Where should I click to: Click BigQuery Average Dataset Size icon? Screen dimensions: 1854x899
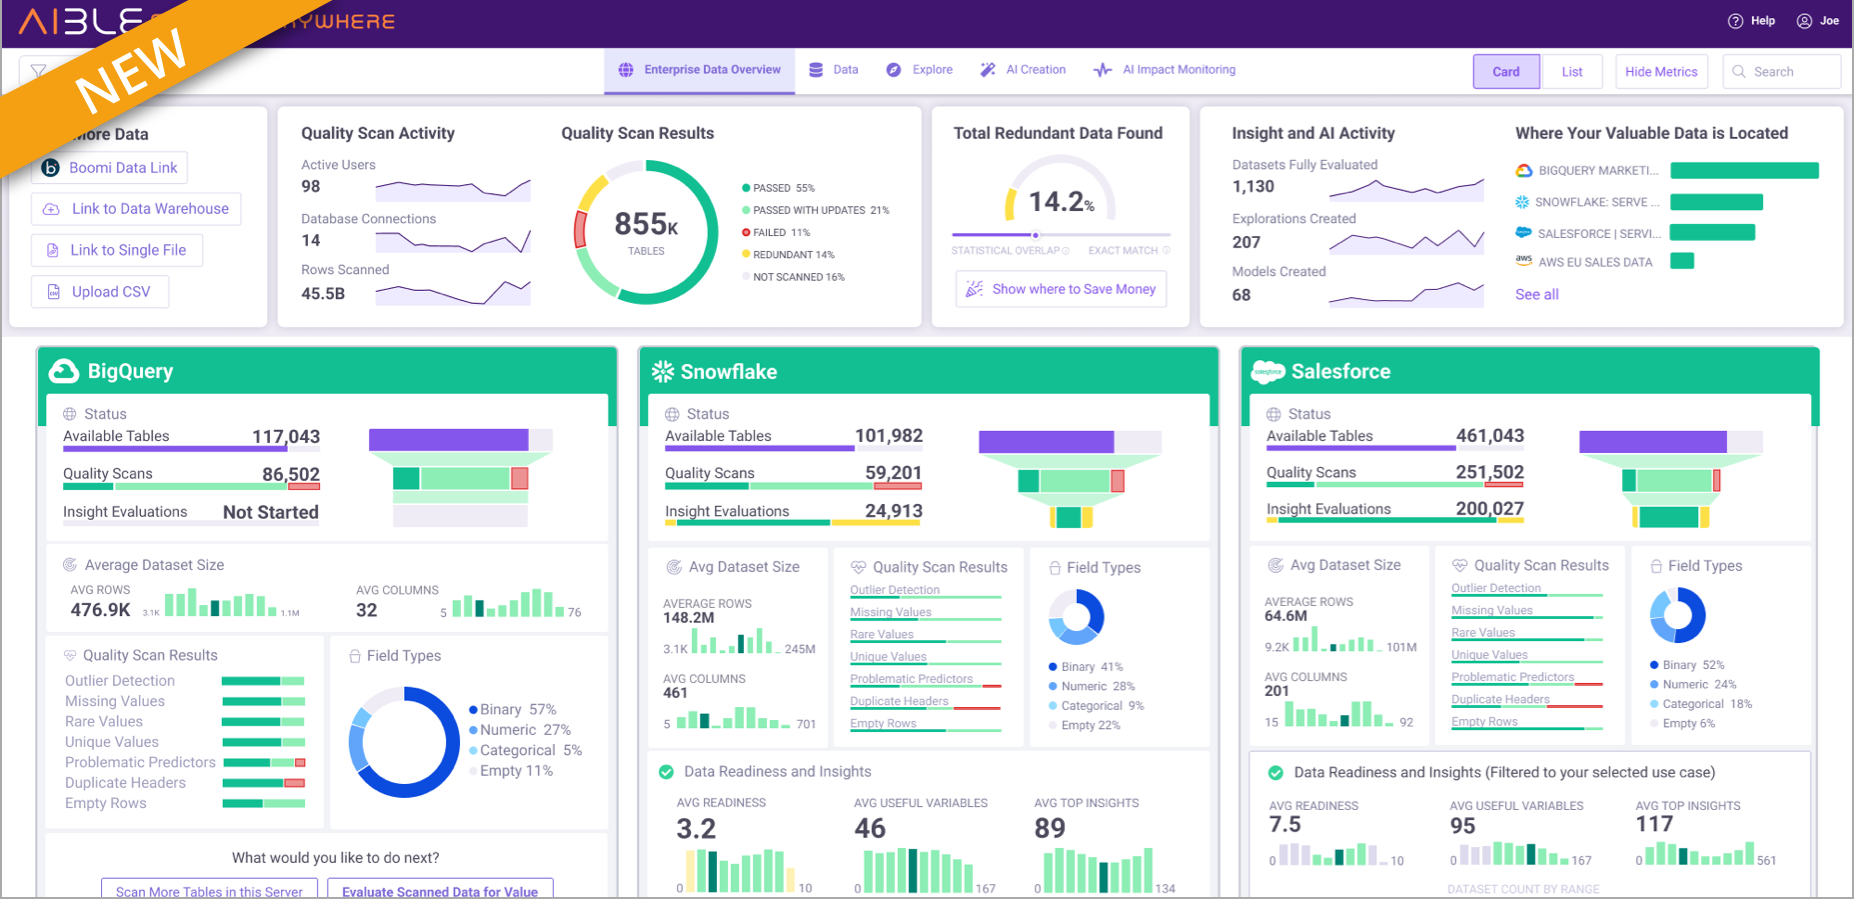pyautogui.click(x=70, y=565)
